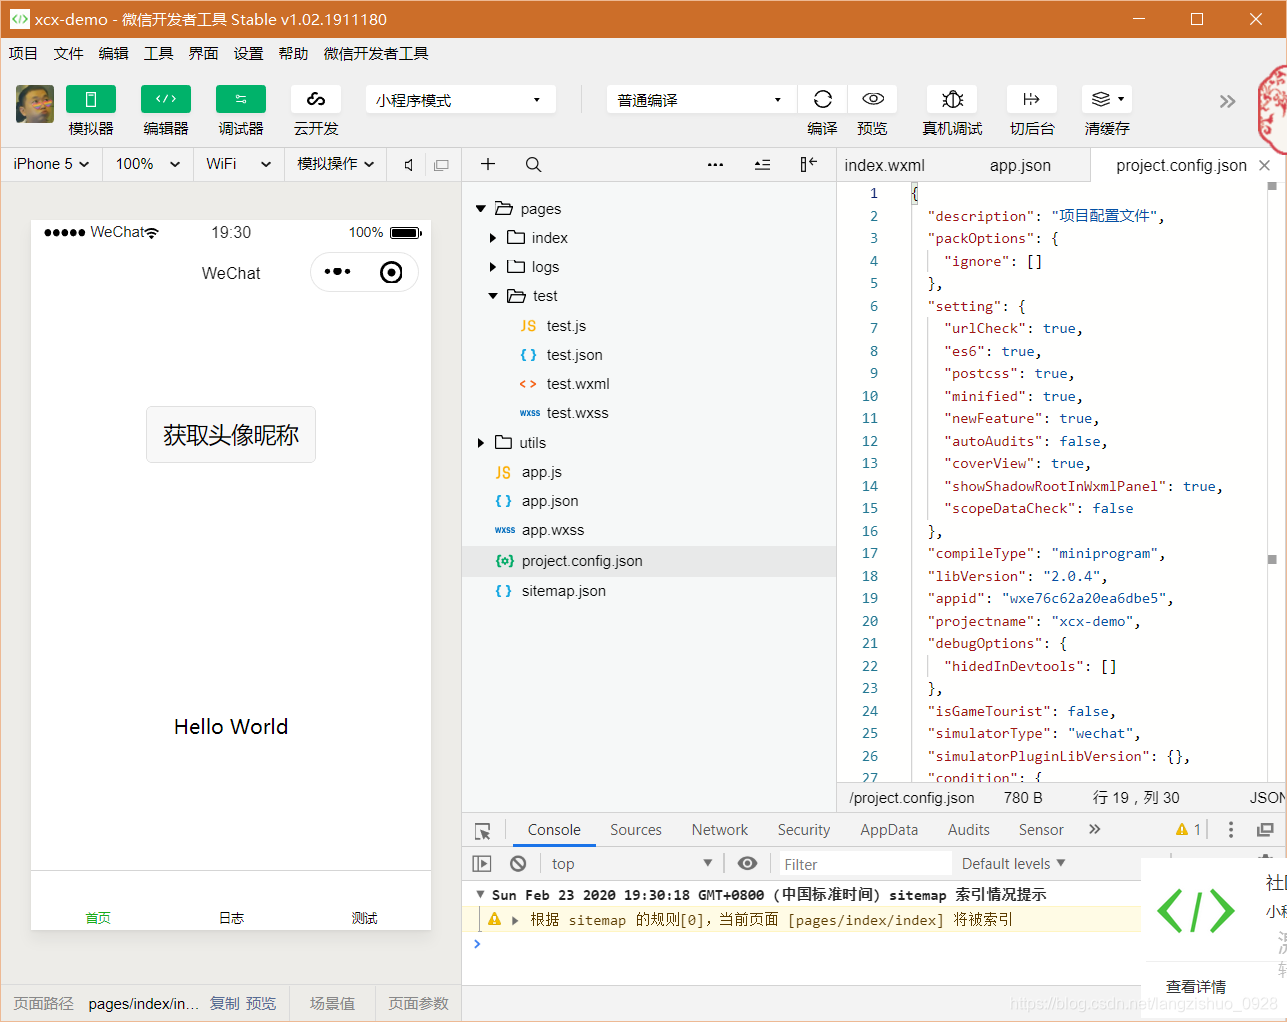Start real device debugging (真机调试)
The height and width of the screenshot is (1022, 1287).
(952, 99)
